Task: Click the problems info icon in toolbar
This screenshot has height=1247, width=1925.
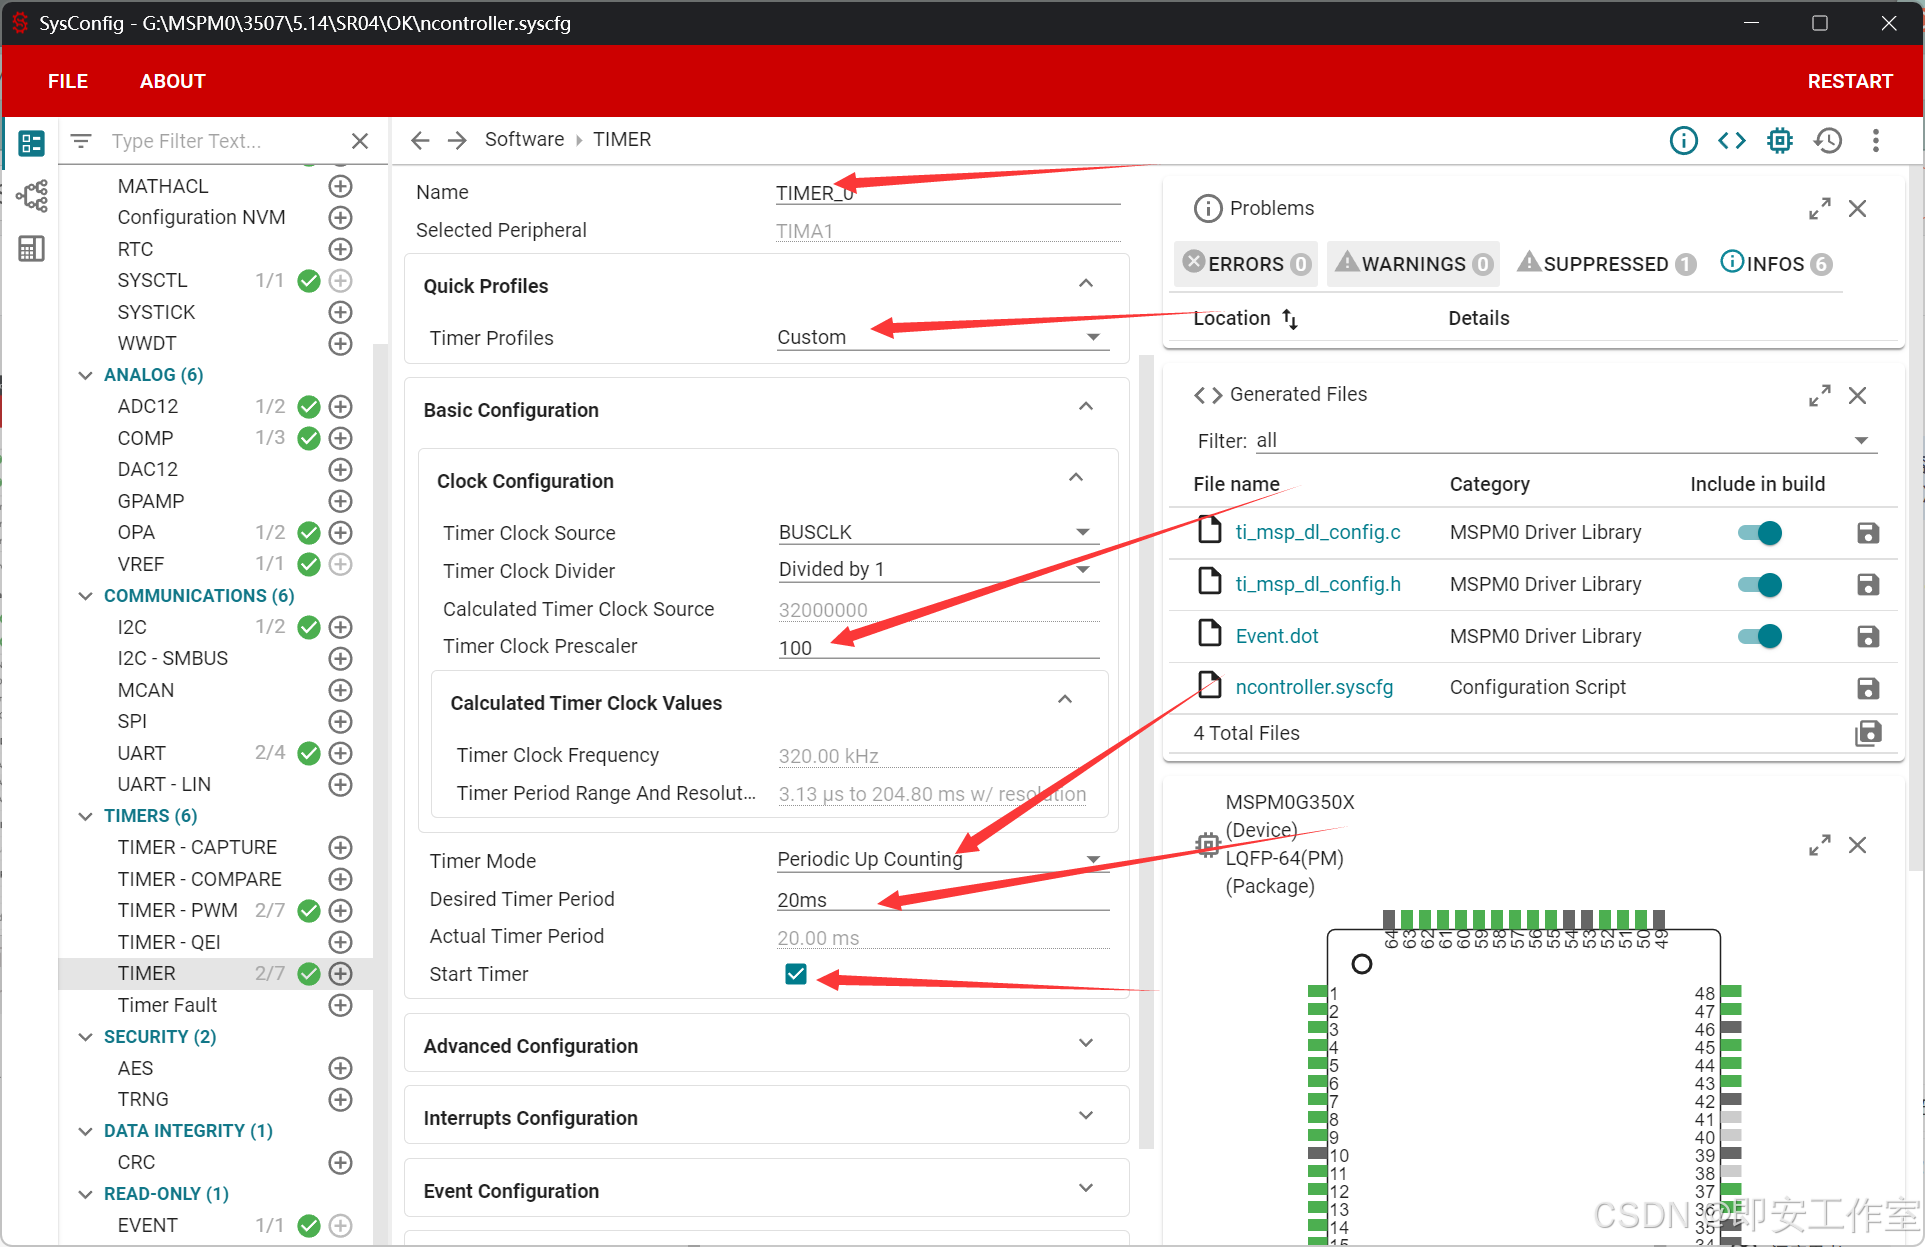Action: point(1683,141)
